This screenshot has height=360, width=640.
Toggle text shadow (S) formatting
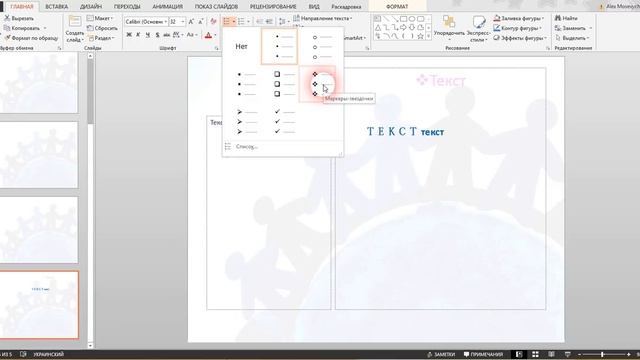click(x=157, y=35)
